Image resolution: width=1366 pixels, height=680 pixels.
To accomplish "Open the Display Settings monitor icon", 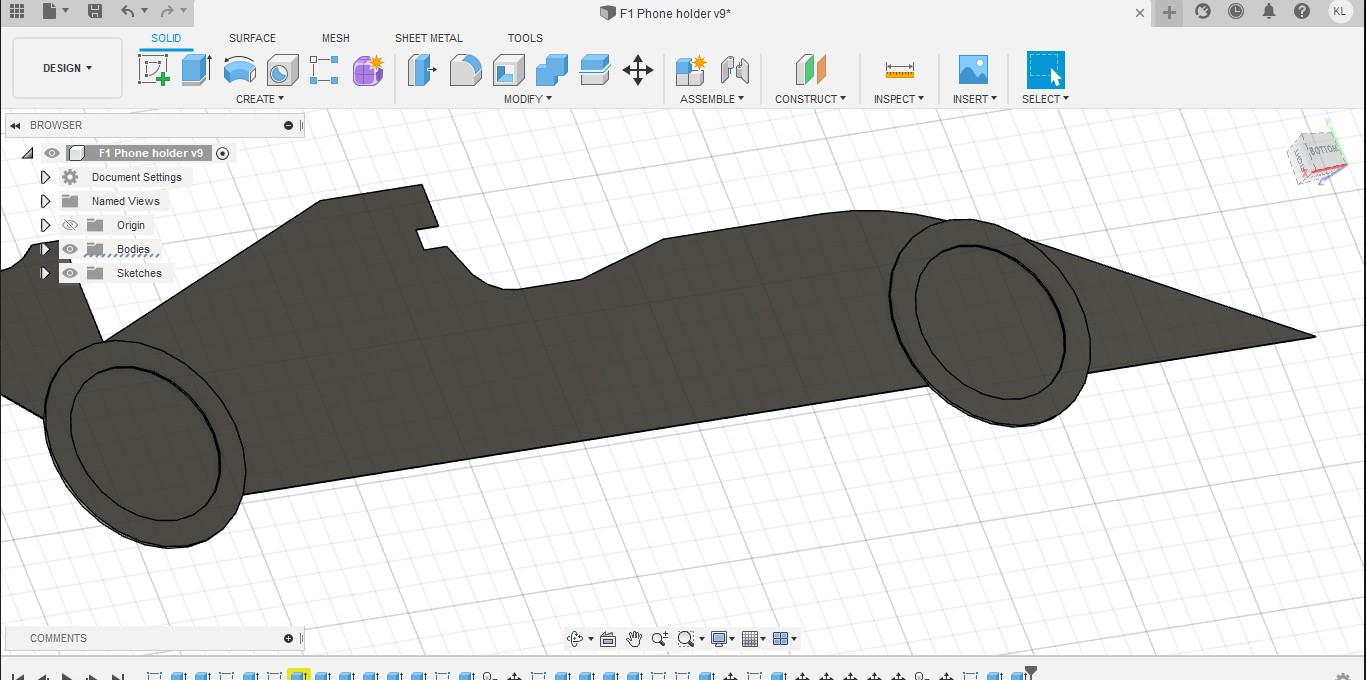I will point(718,638).
